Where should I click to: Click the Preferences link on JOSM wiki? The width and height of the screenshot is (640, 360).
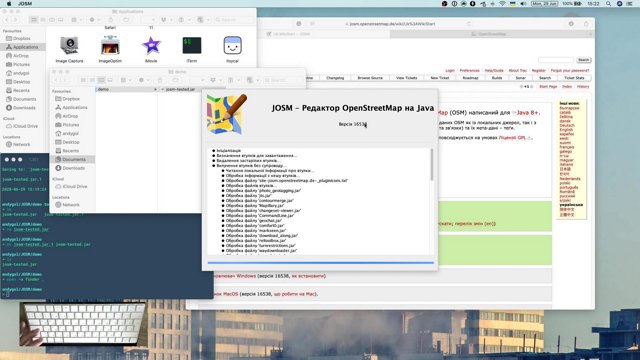[469, 71]
